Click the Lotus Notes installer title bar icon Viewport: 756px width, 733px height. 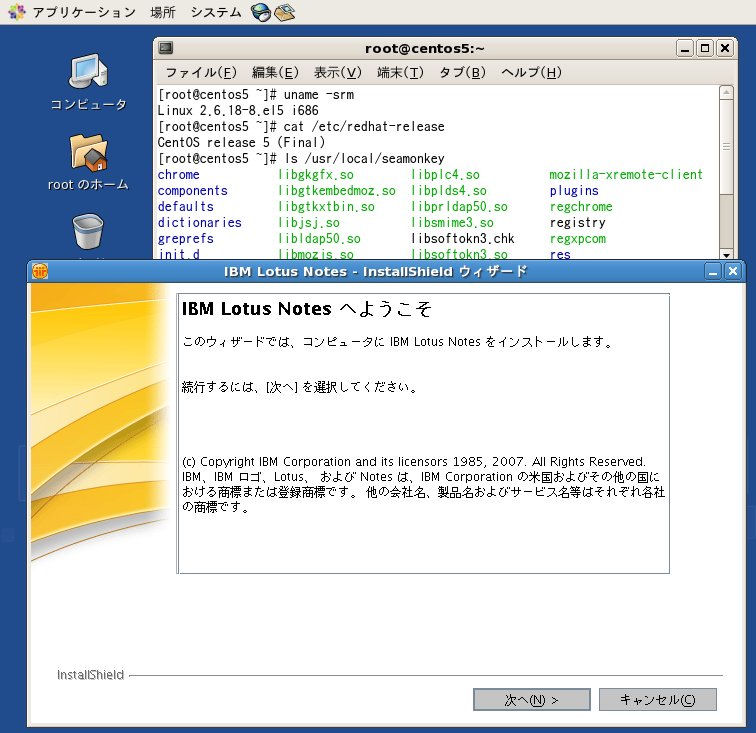[40, 271]
